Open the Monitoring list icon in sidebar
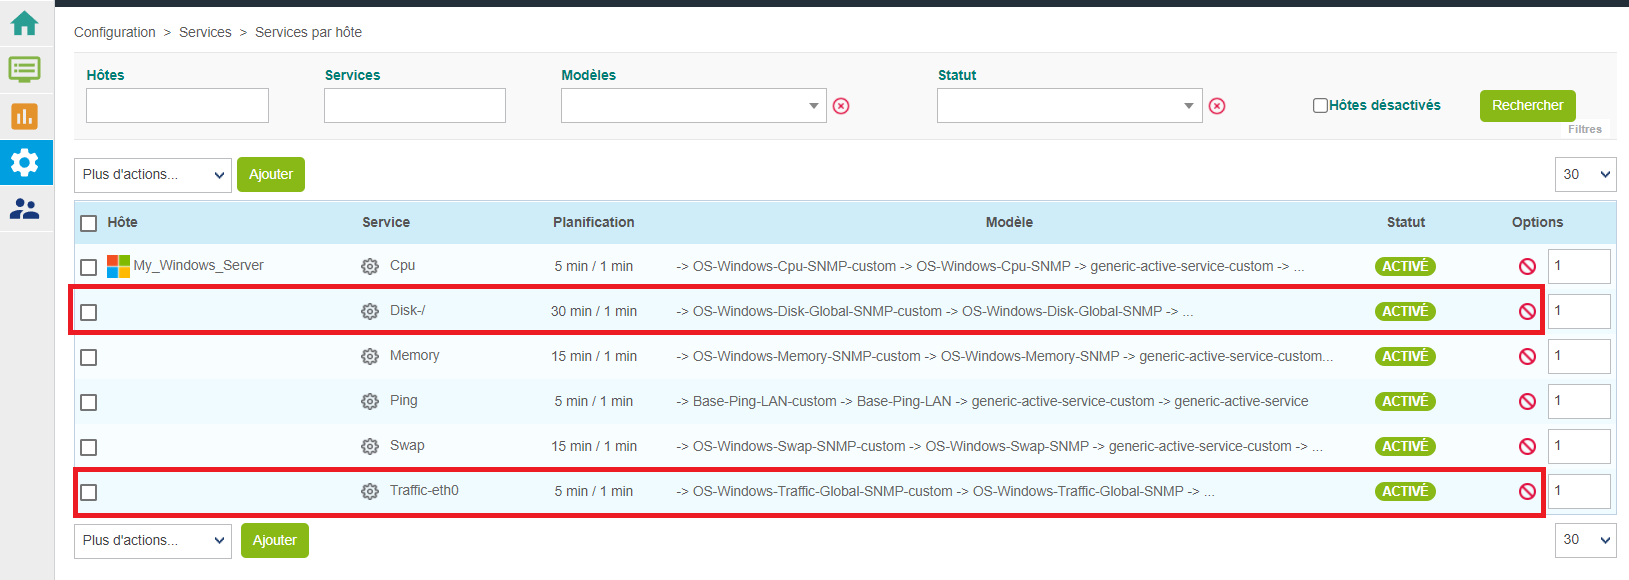The image size is (1629, 580). pos(24,69)
